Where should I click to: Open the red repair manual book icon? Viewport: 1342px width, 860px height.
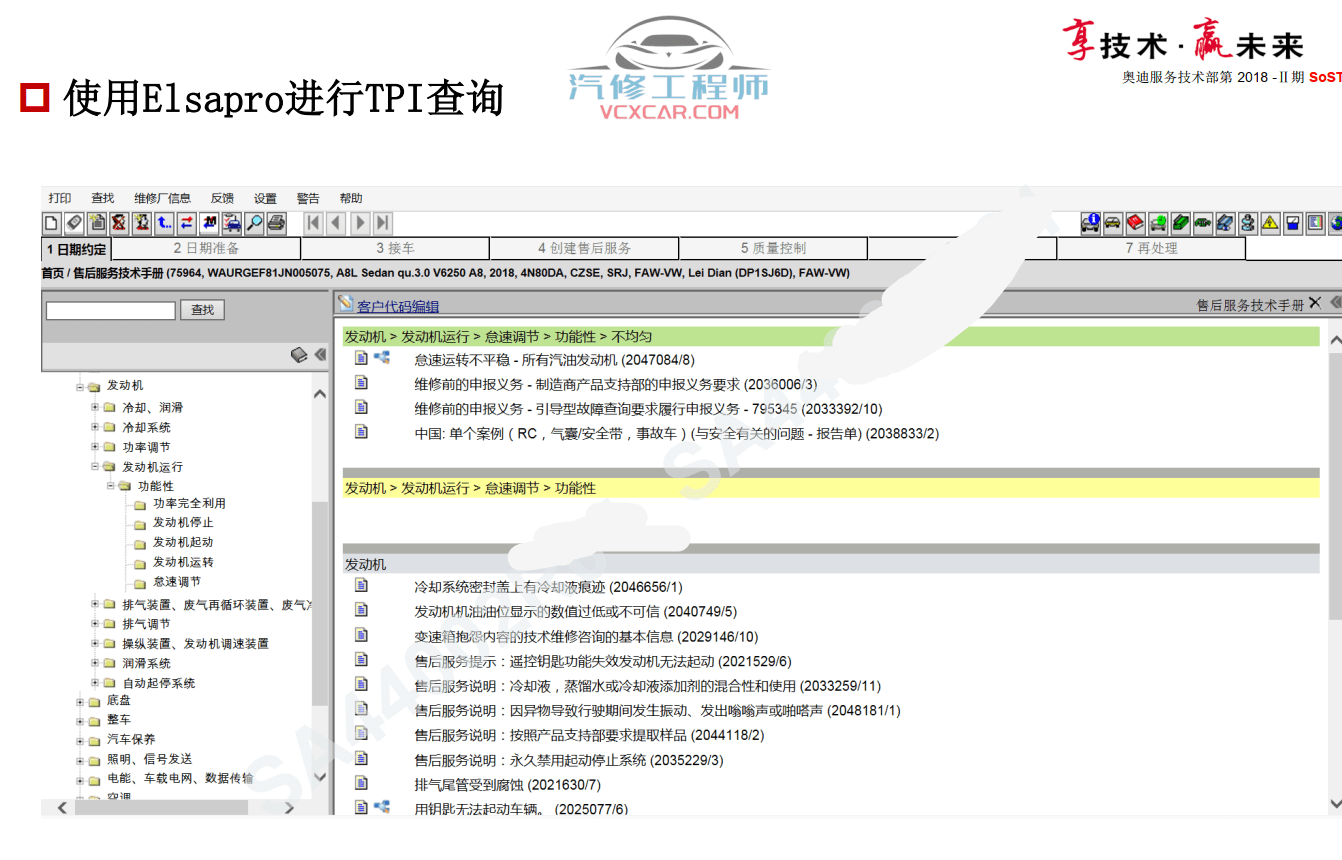point(1135,223)
